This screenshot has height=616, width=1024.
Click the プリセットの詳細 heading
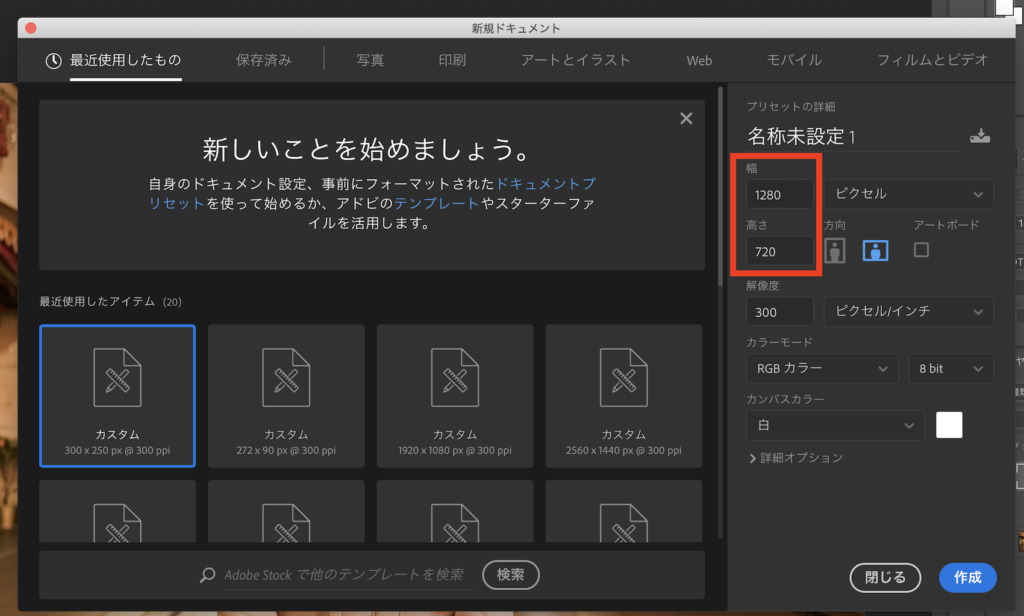point(791,106)
